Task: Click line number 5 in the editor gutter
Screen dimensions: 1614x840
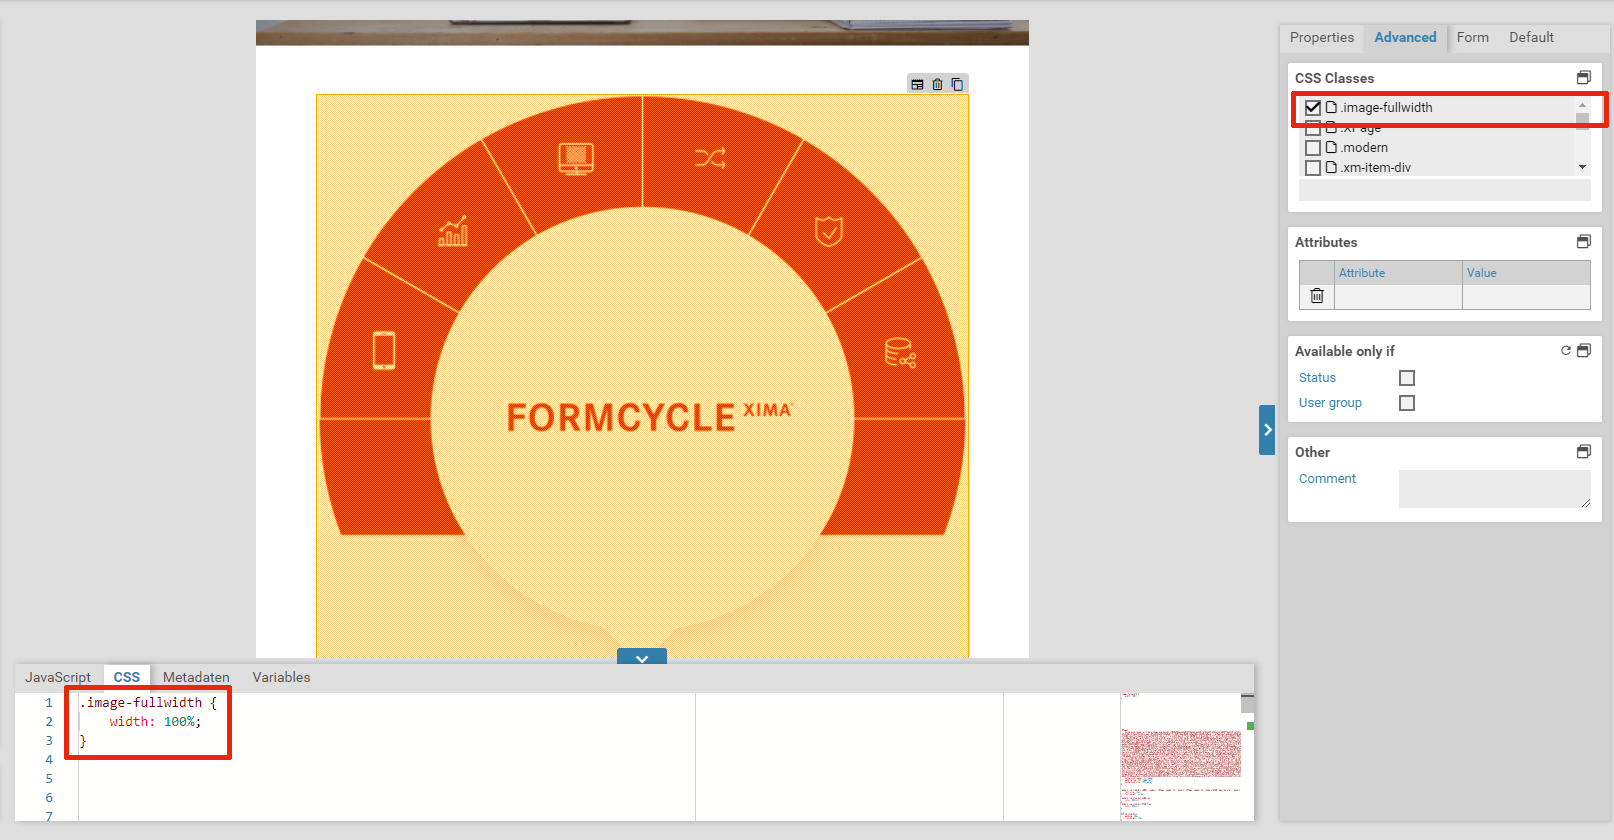Action: click(x=49, y=779)
